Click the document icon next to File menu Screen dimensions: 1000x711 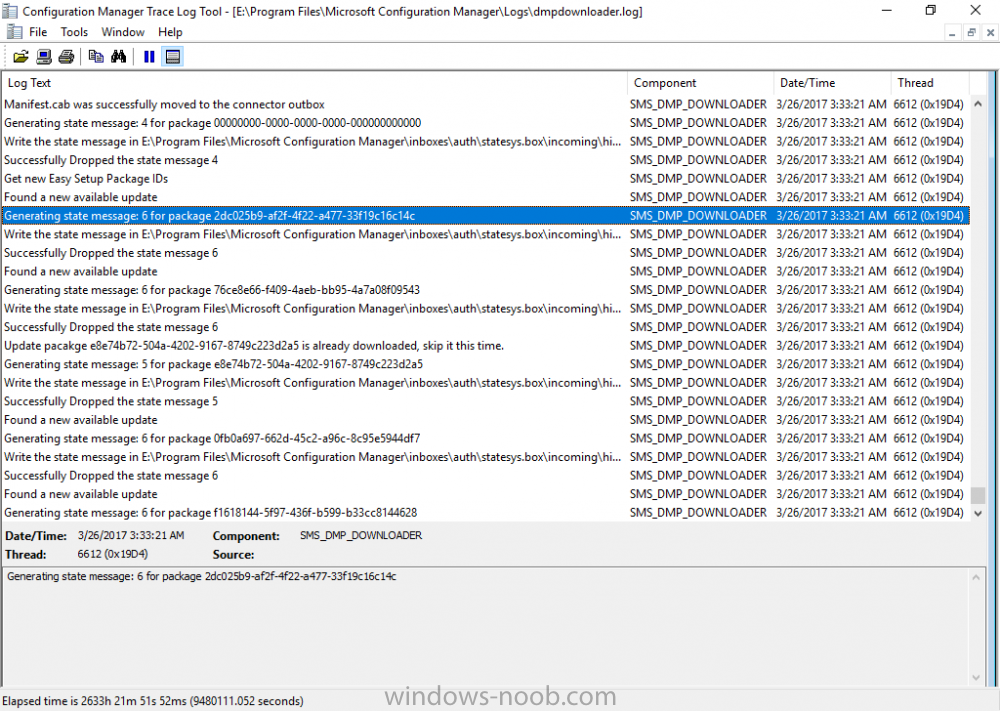[14, 32]
